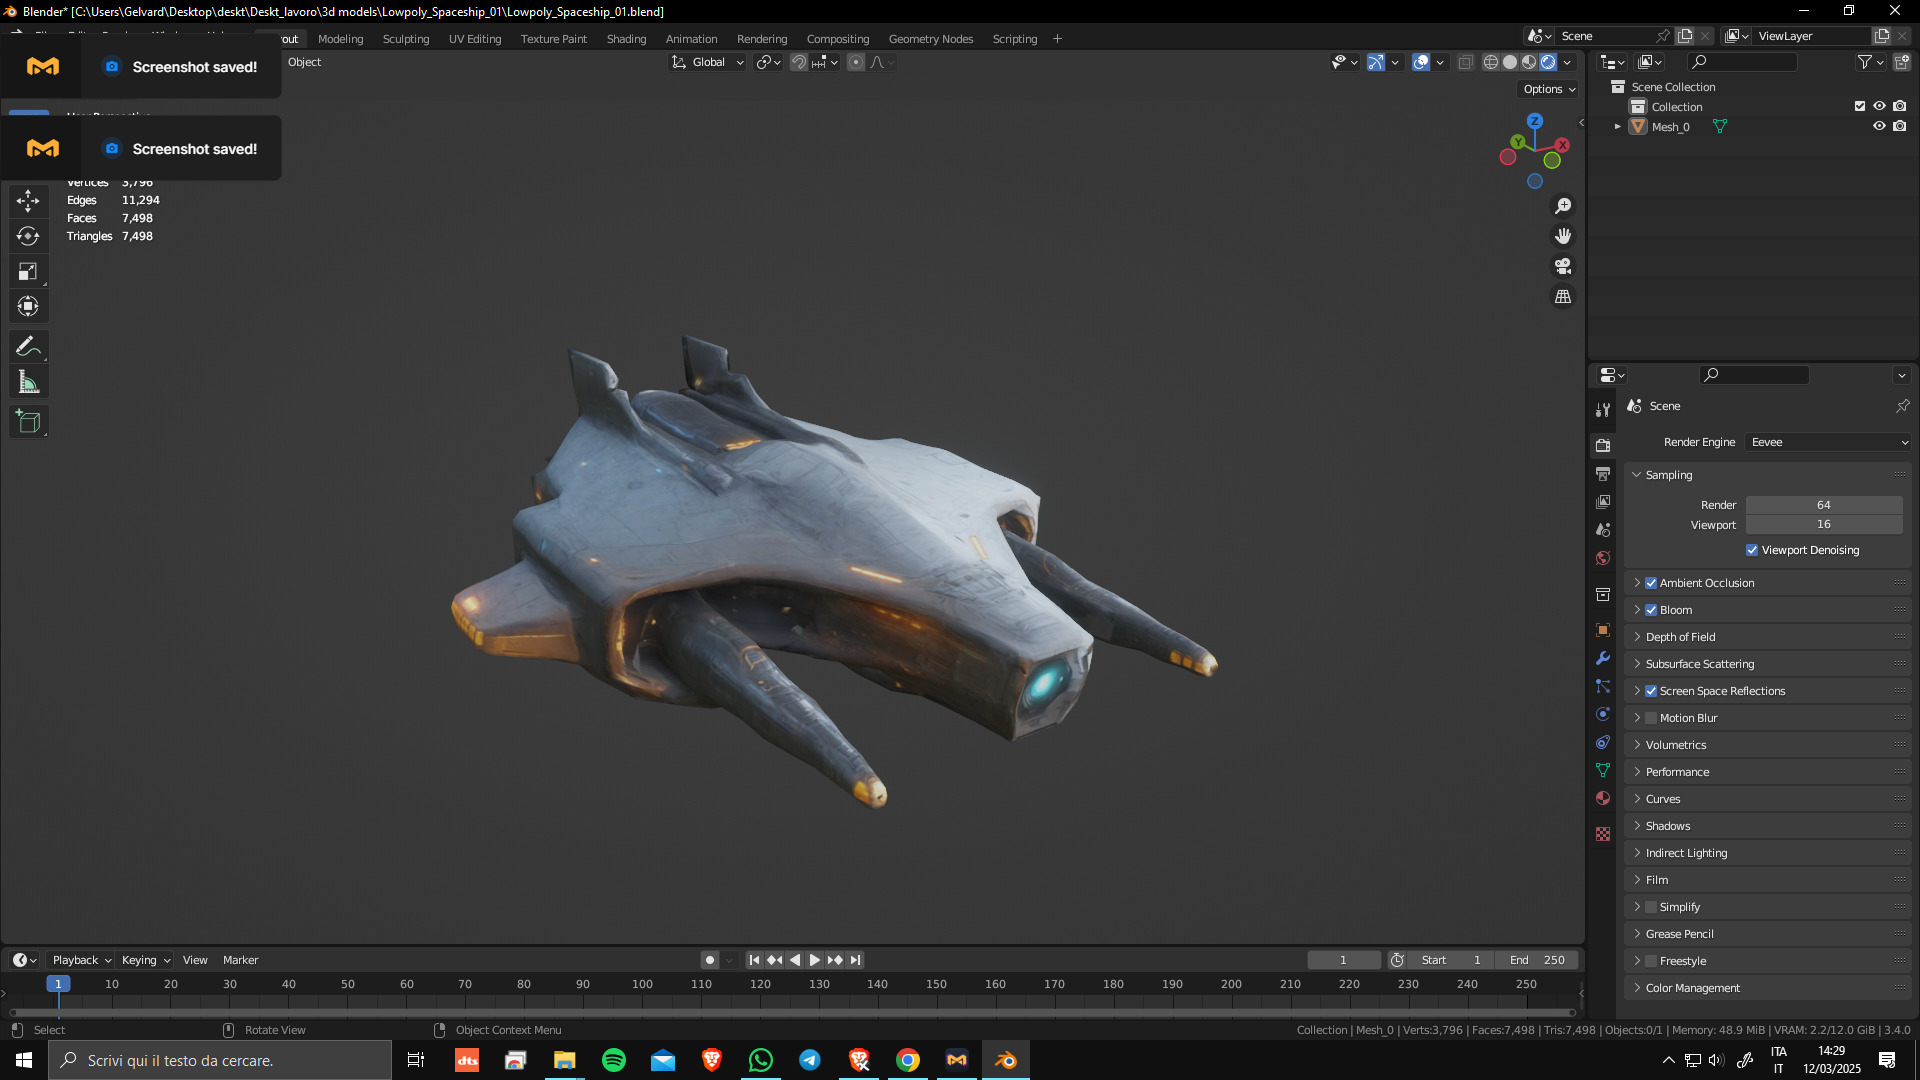The width and height of the screenshot is (1920, 1080).
Task: Open the Output properties printer tab
Action: [1603, 473]
